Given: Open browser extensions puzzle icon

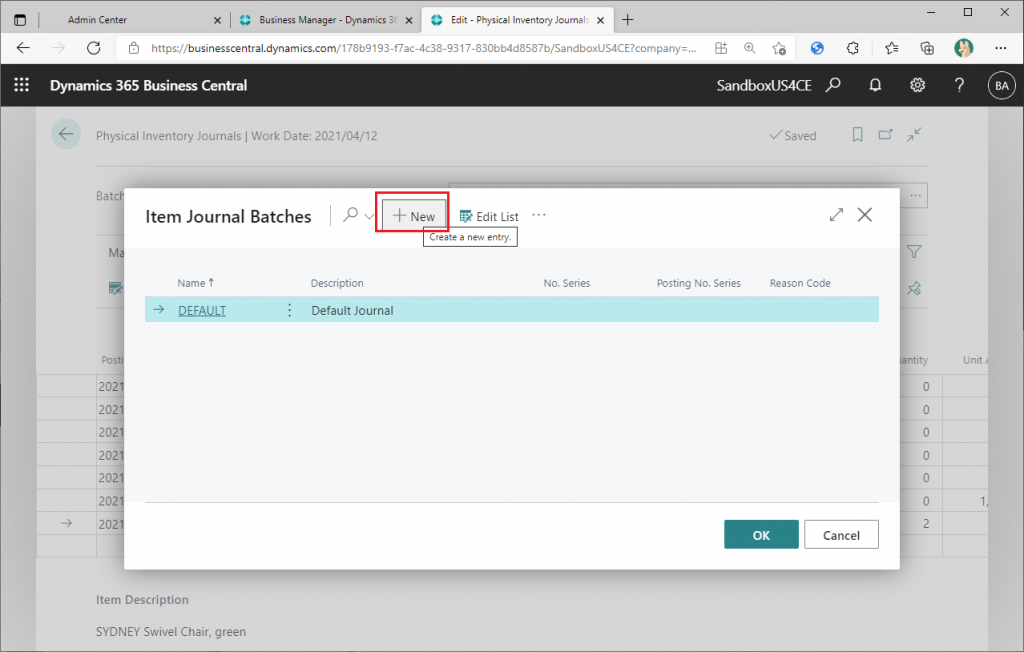Looking at the screenshot, I should tap(852, 48).
